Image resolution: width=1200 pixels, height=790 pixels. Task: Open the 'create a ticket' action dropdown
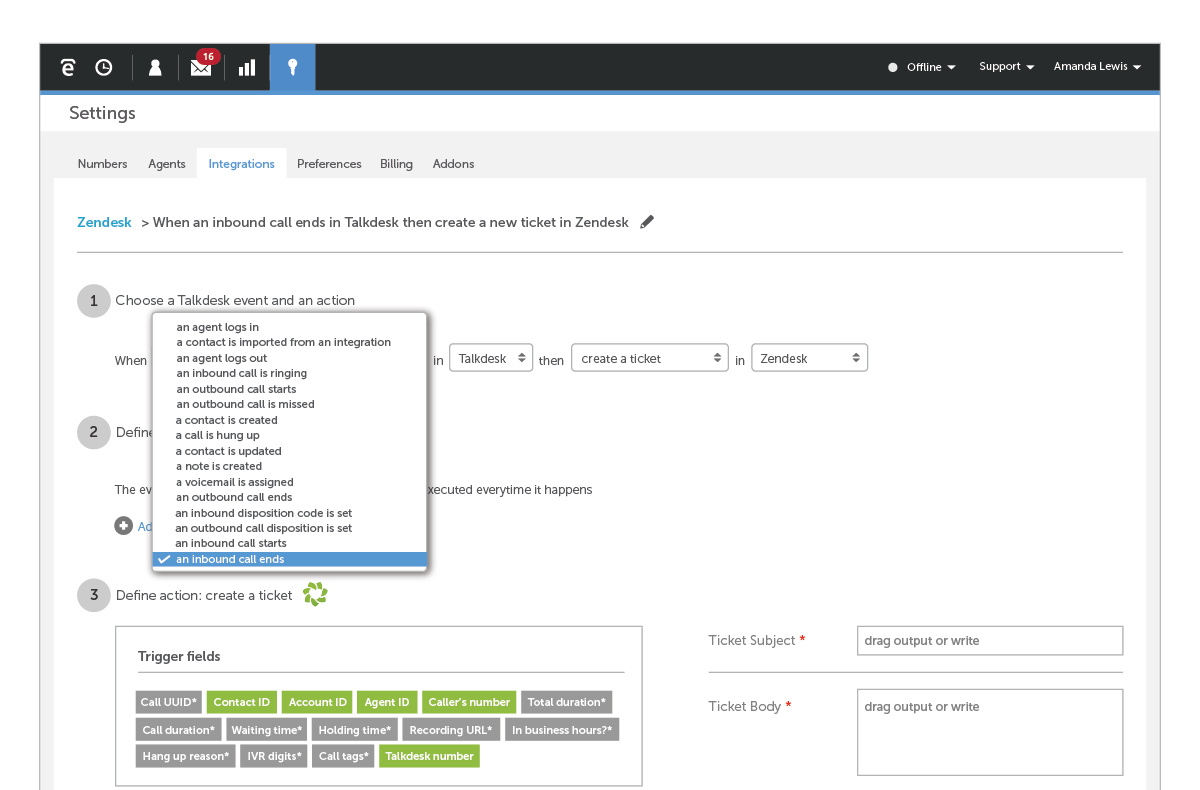coord(649,358)
